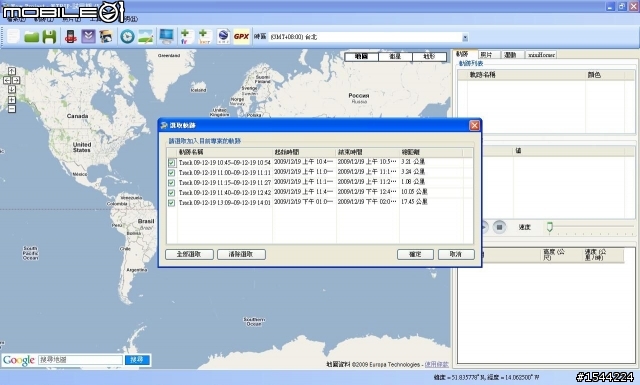Click the 10.05 公里 distance cell
The width and height of the screenshot is (640, 385).
414,192
